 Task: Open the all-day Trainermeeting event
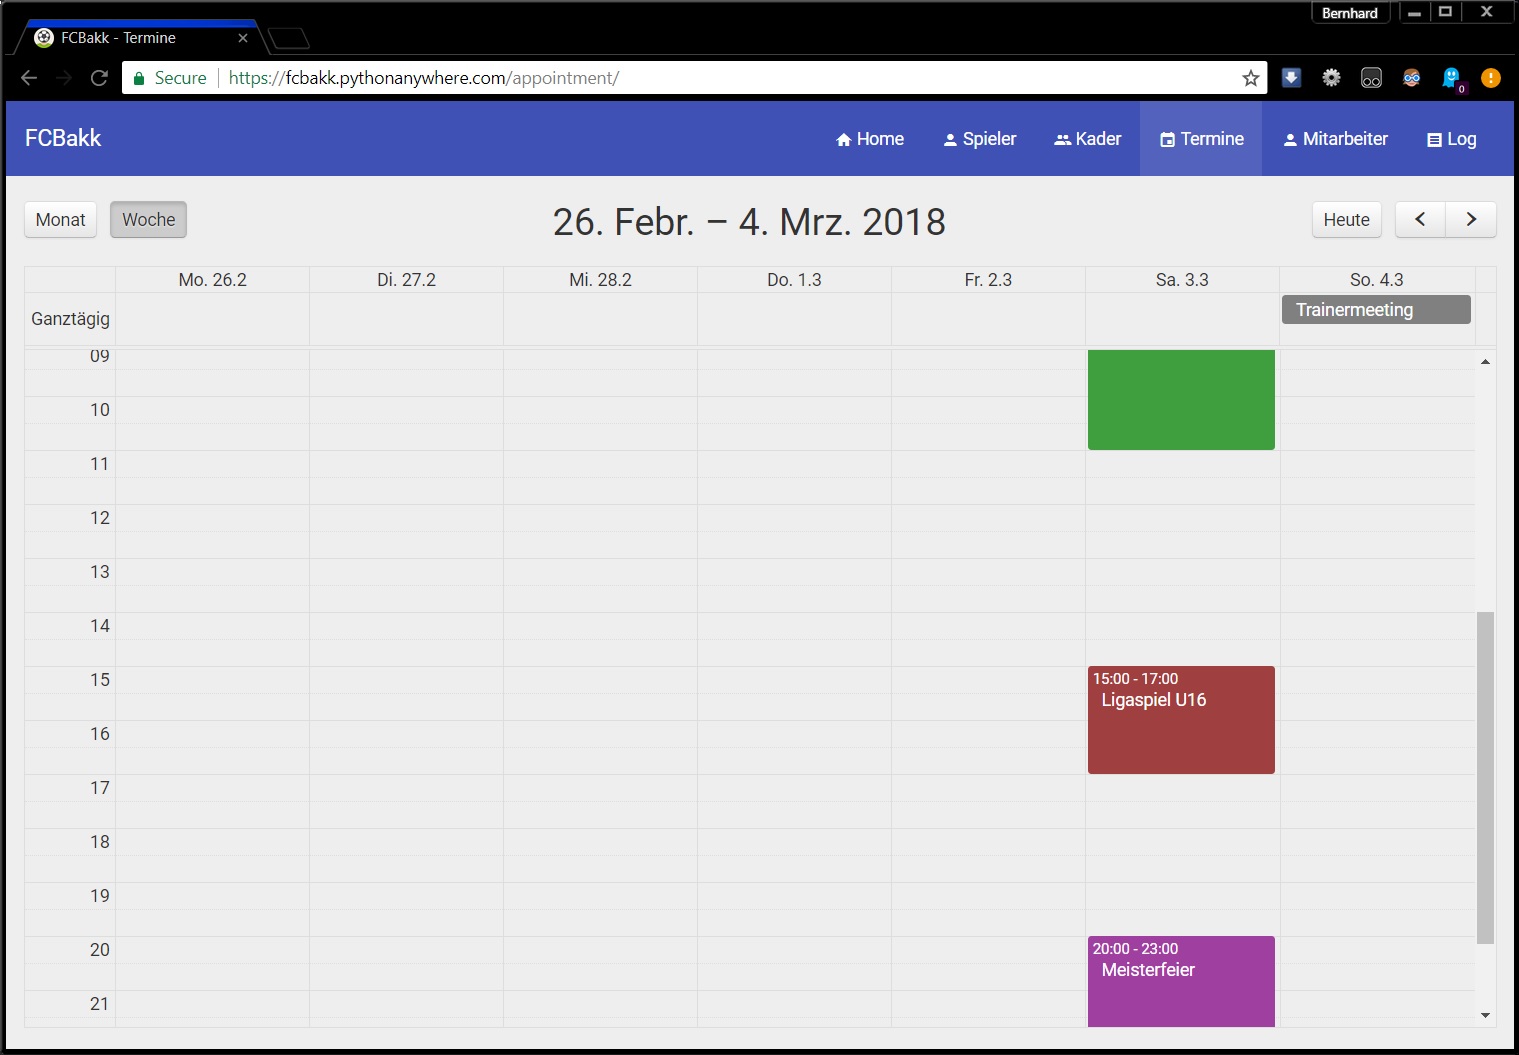click(1375, 310)
